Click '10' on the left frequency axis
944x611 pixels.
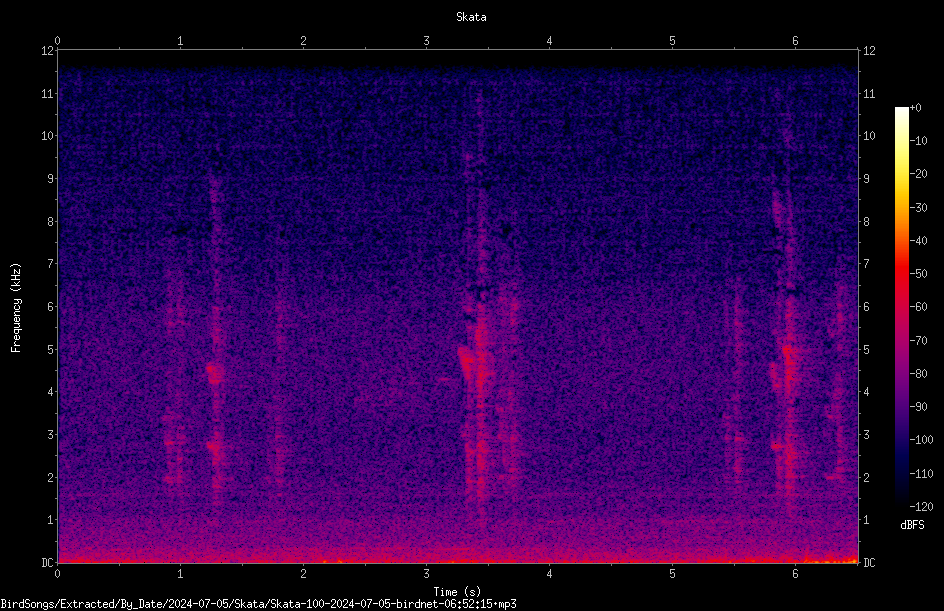point(48,136)
